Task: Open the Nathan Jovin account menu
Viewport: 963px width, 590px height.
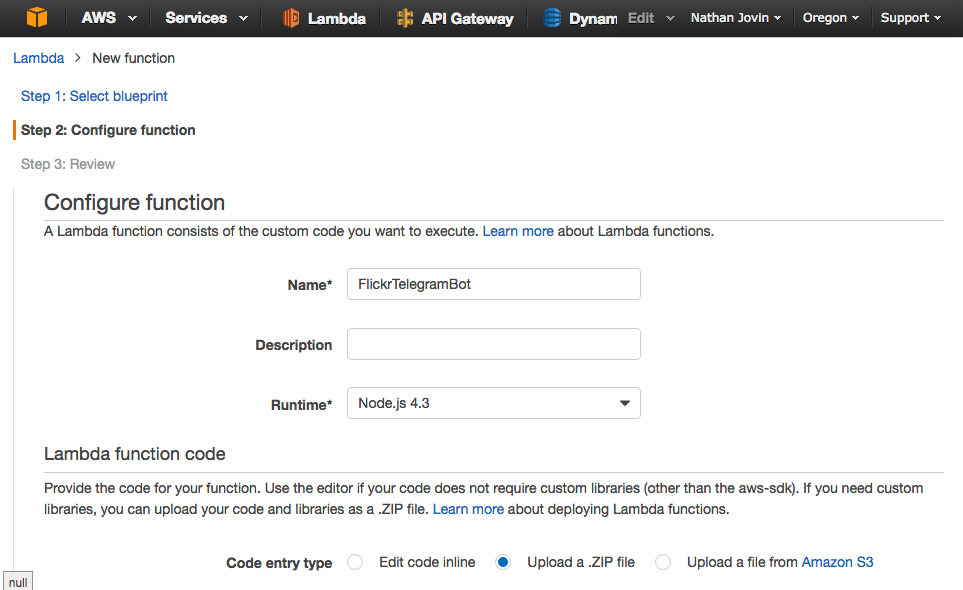Action: [x=736, y=18]
